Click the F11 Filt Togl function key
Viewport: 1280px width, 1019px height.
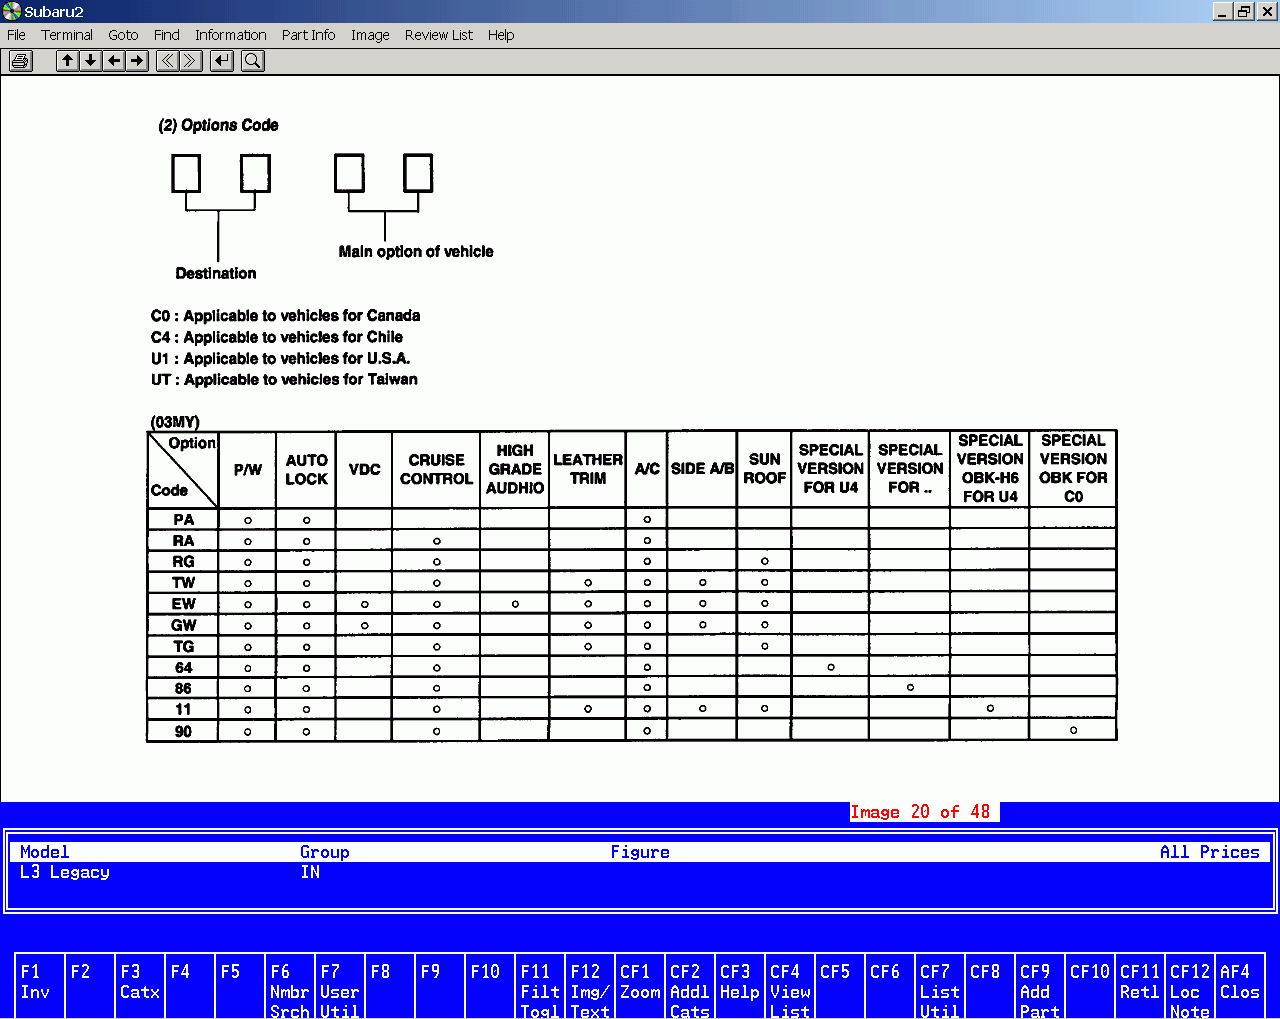pyautogui.click(x=540, y=986)
